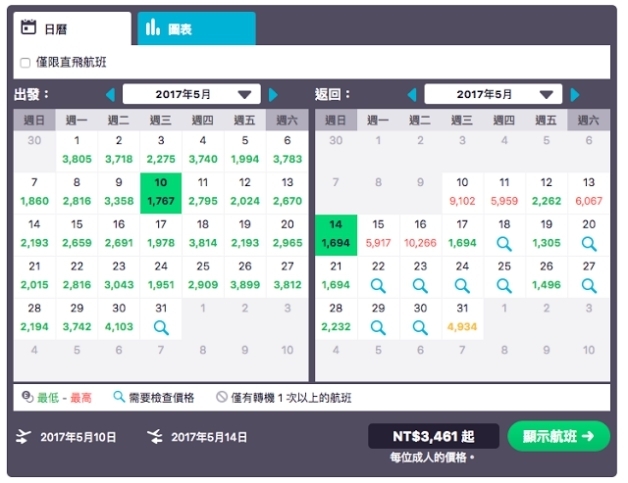Check price for return May 23

tap(420, 277)
